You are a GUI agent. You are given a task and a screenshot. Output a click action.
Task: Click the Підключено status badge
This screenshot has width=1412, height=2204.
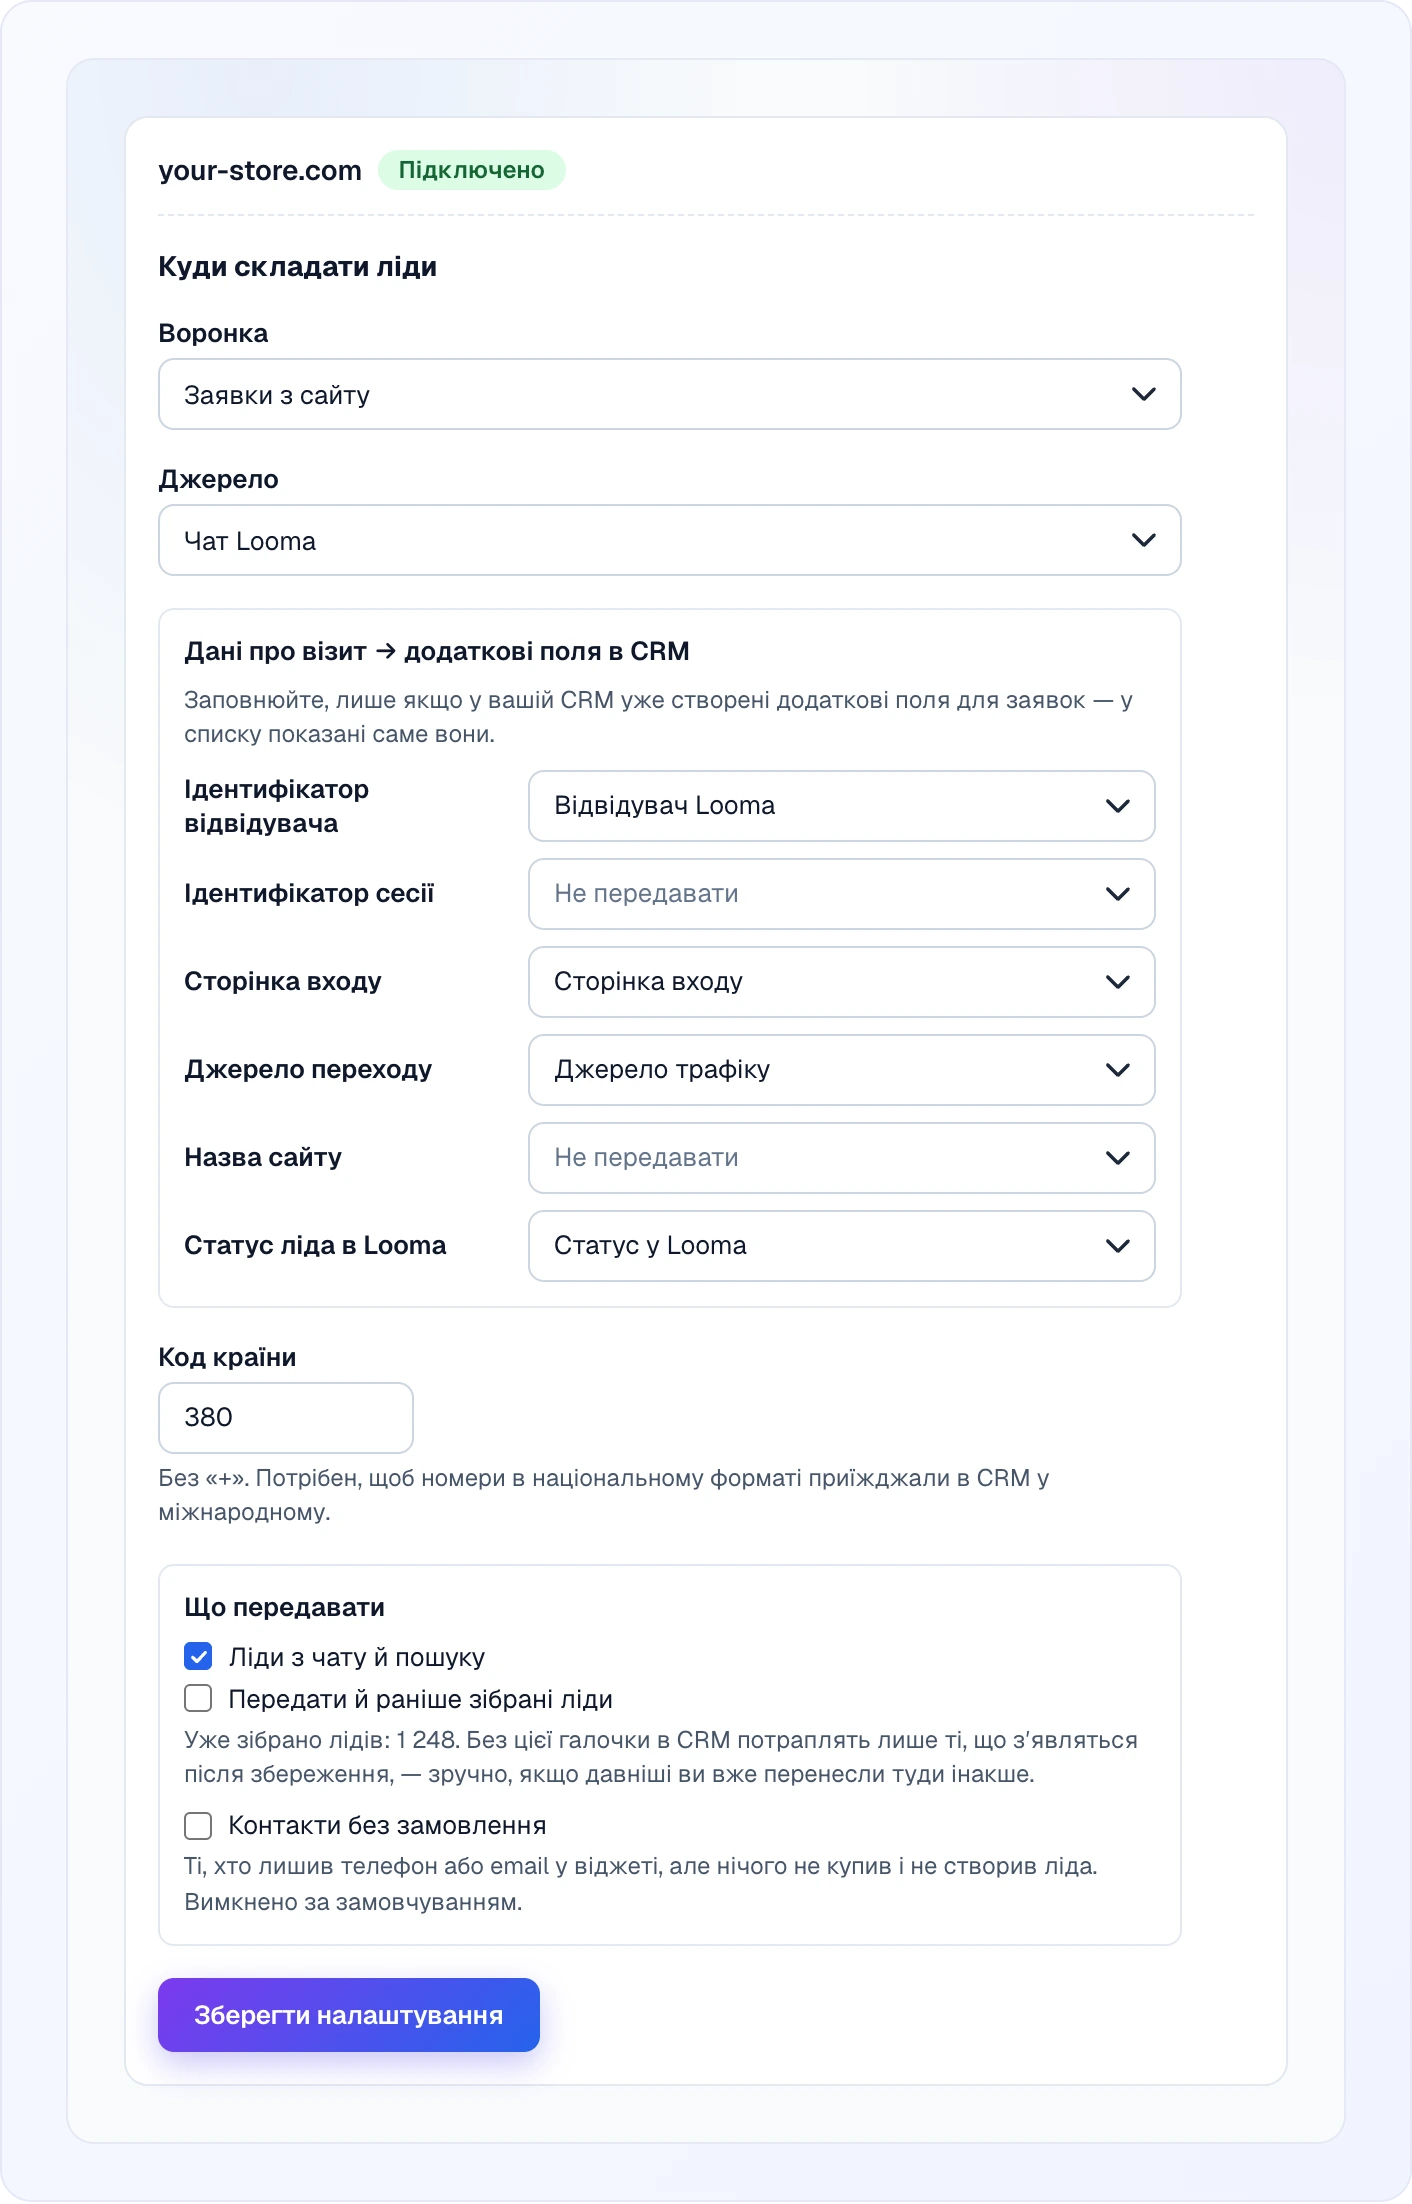point(471,170)
